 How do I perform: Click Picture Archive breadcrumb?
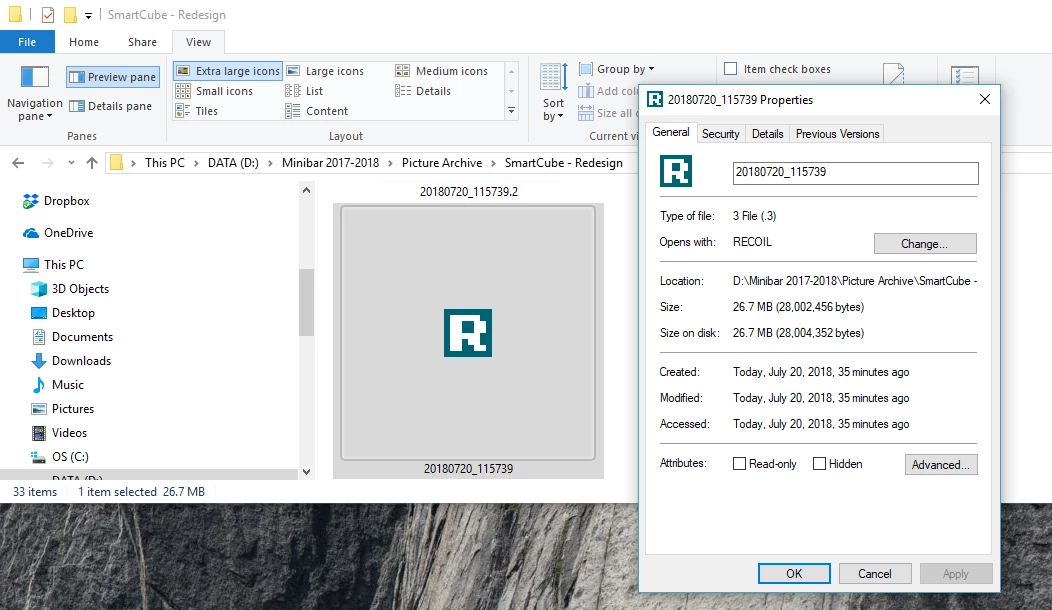pyautogui.click(x=441, y=163)
